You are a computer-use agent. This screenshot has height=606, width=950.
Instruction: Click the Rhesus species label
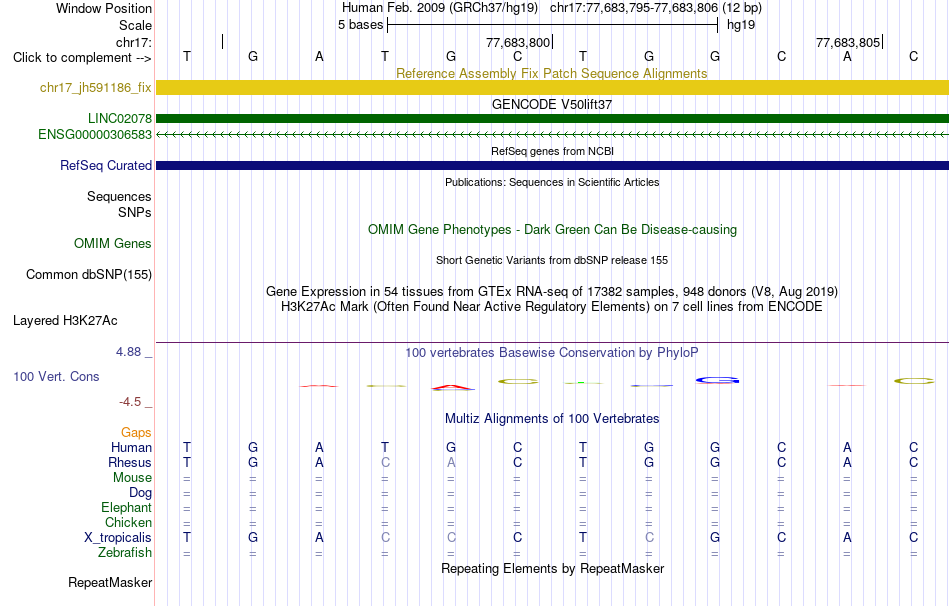[130, 463]
